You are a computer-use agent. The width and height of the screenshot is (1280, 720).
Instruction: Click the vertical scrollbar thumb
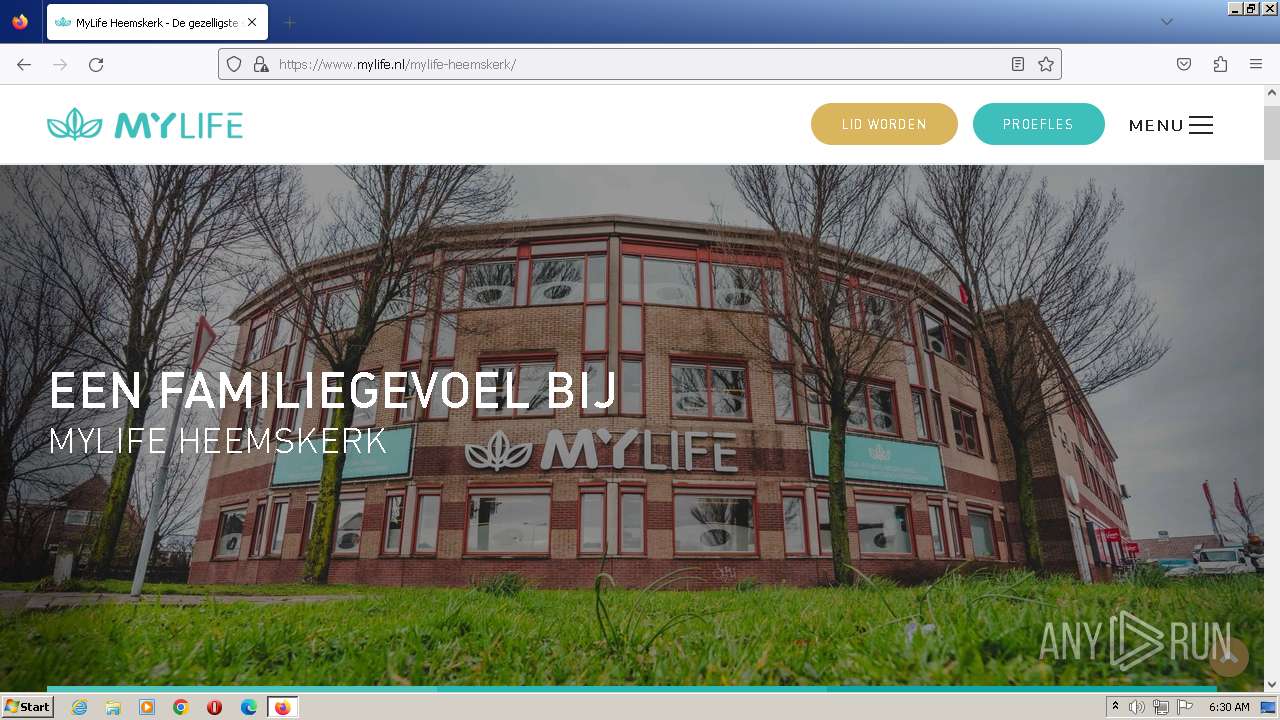1272,131
